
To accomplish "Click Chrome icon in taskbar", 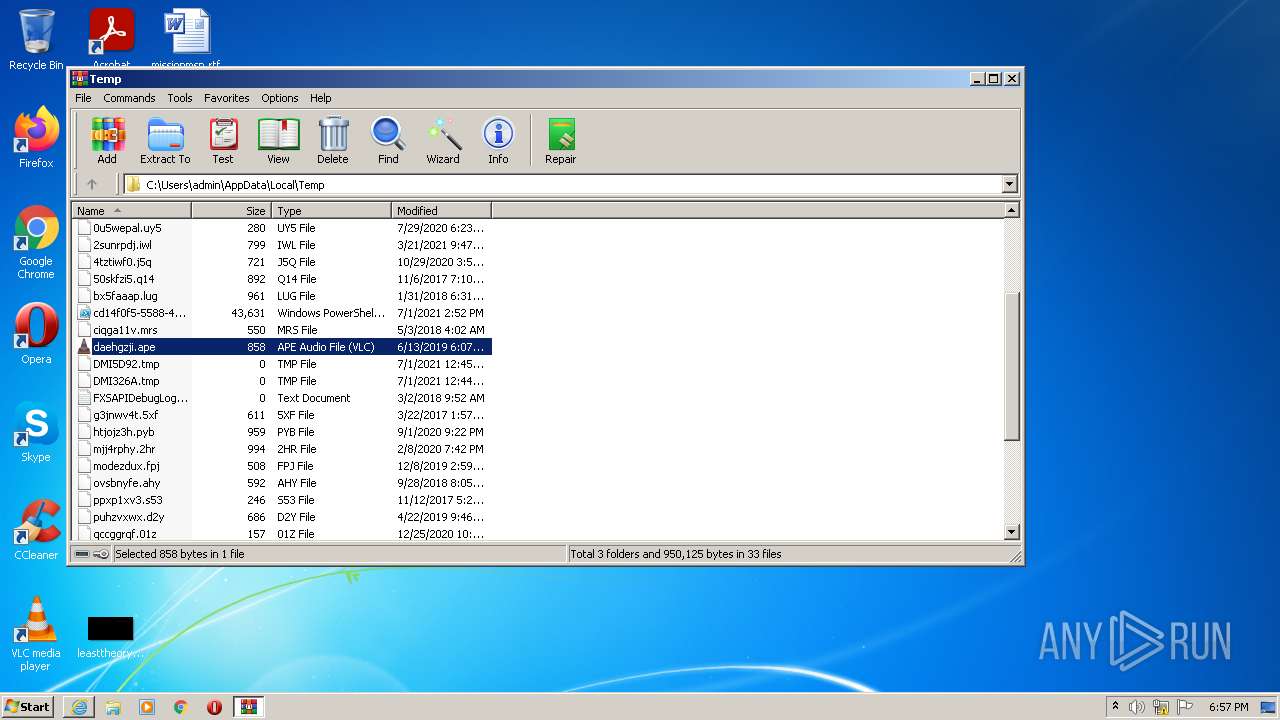I will 181,707.
